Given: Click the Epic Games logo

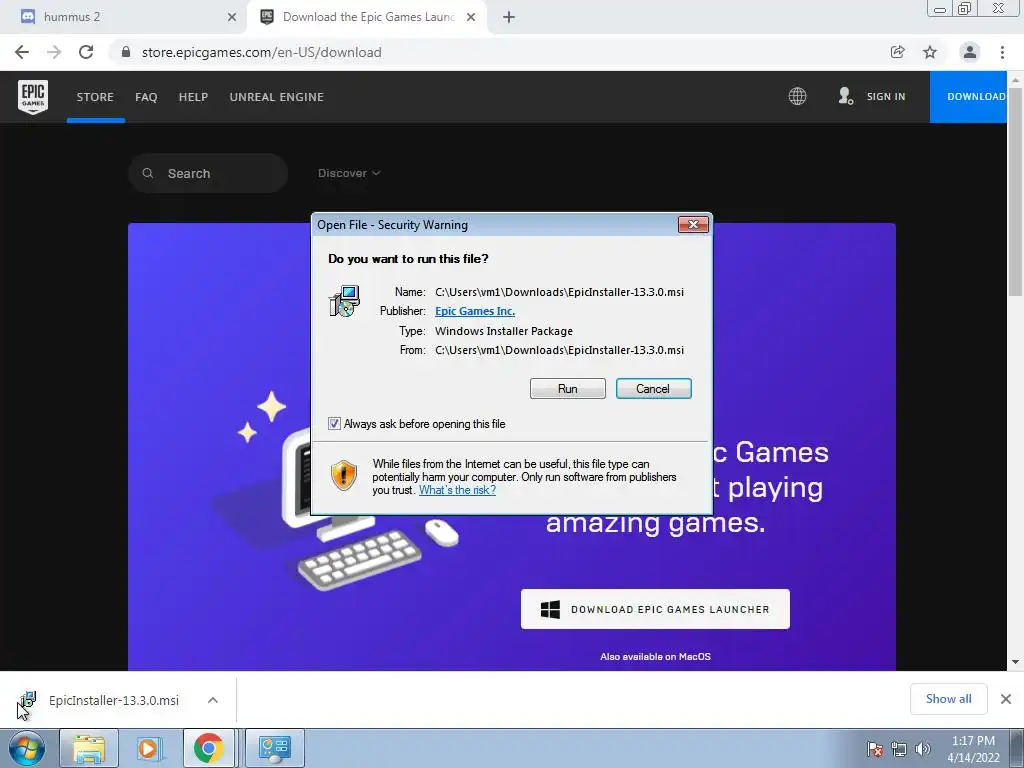Looking at the screenshot, I should (33, 97).
